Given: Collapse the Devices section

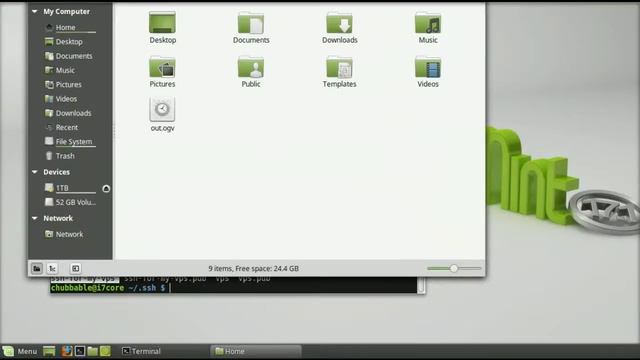Looking at the screenshot, I should click(x=35, y=172).
